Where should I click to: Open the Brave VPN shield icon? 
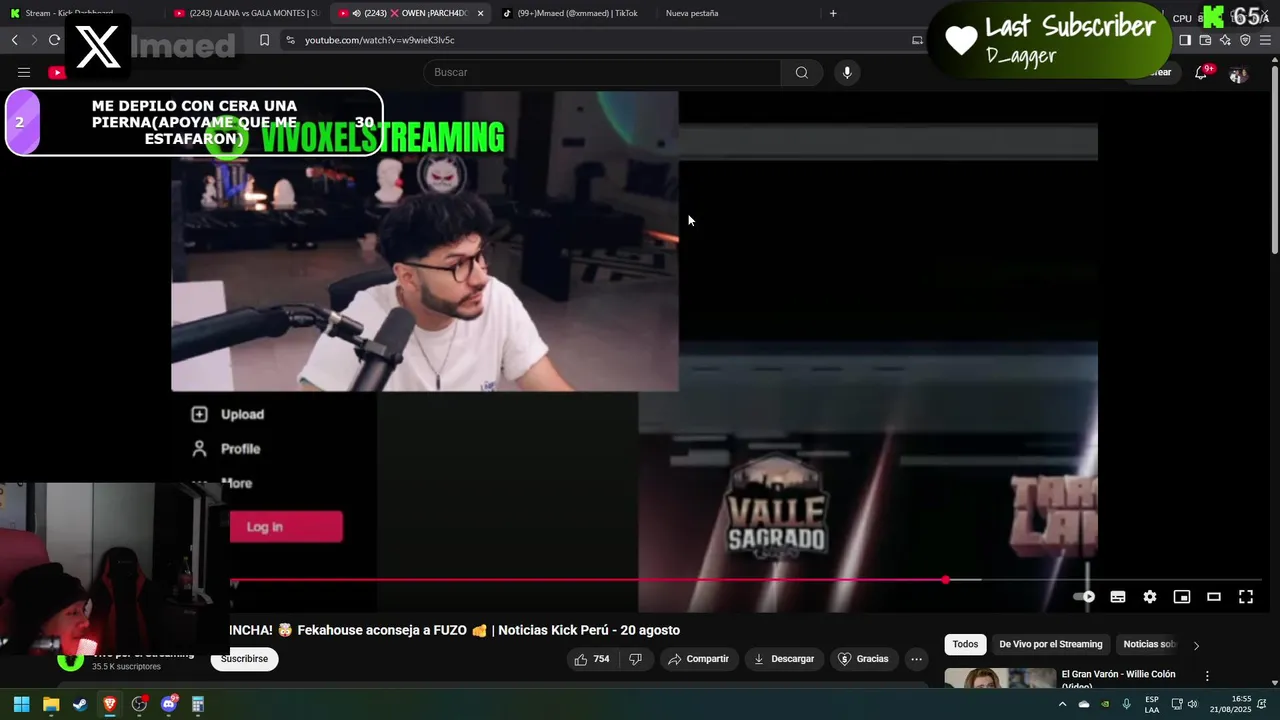tap(1245, 40)
